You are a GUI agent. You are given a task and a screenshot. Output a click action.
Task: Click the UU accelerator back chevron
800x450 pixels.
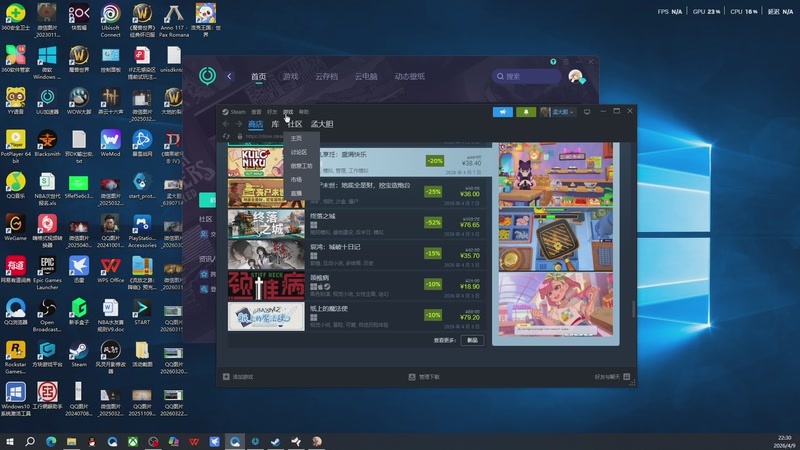click(x=229, y=77)
